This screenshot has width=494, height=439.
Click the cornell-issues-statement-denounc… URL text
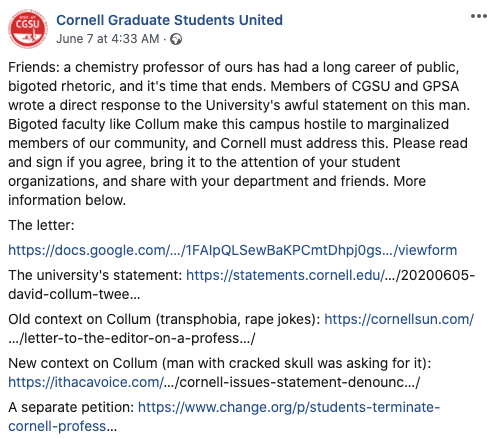coord(292,382)
